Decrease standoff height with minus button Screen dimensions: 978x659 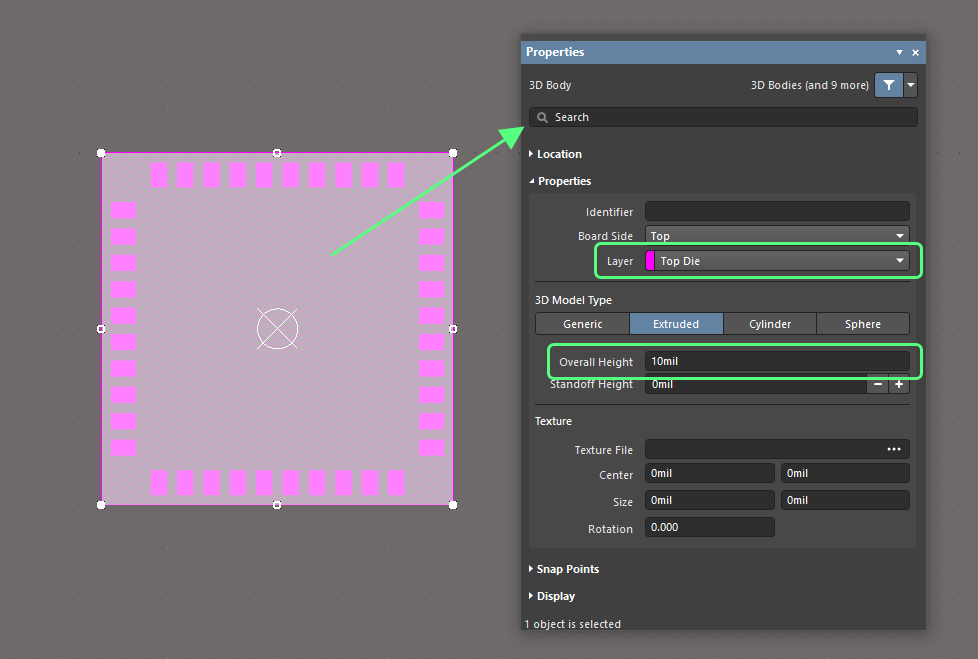pyautogui.click(x=877, y=384)
